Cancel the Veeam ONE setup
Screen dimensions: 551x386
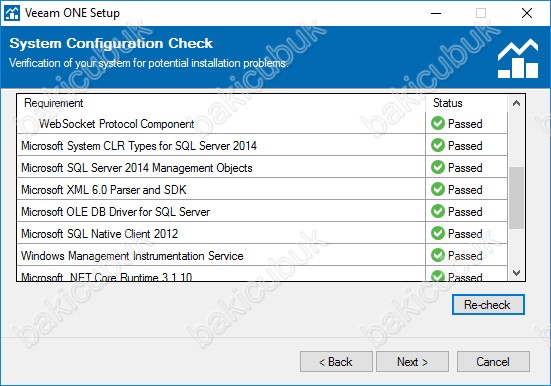[493, 361]
